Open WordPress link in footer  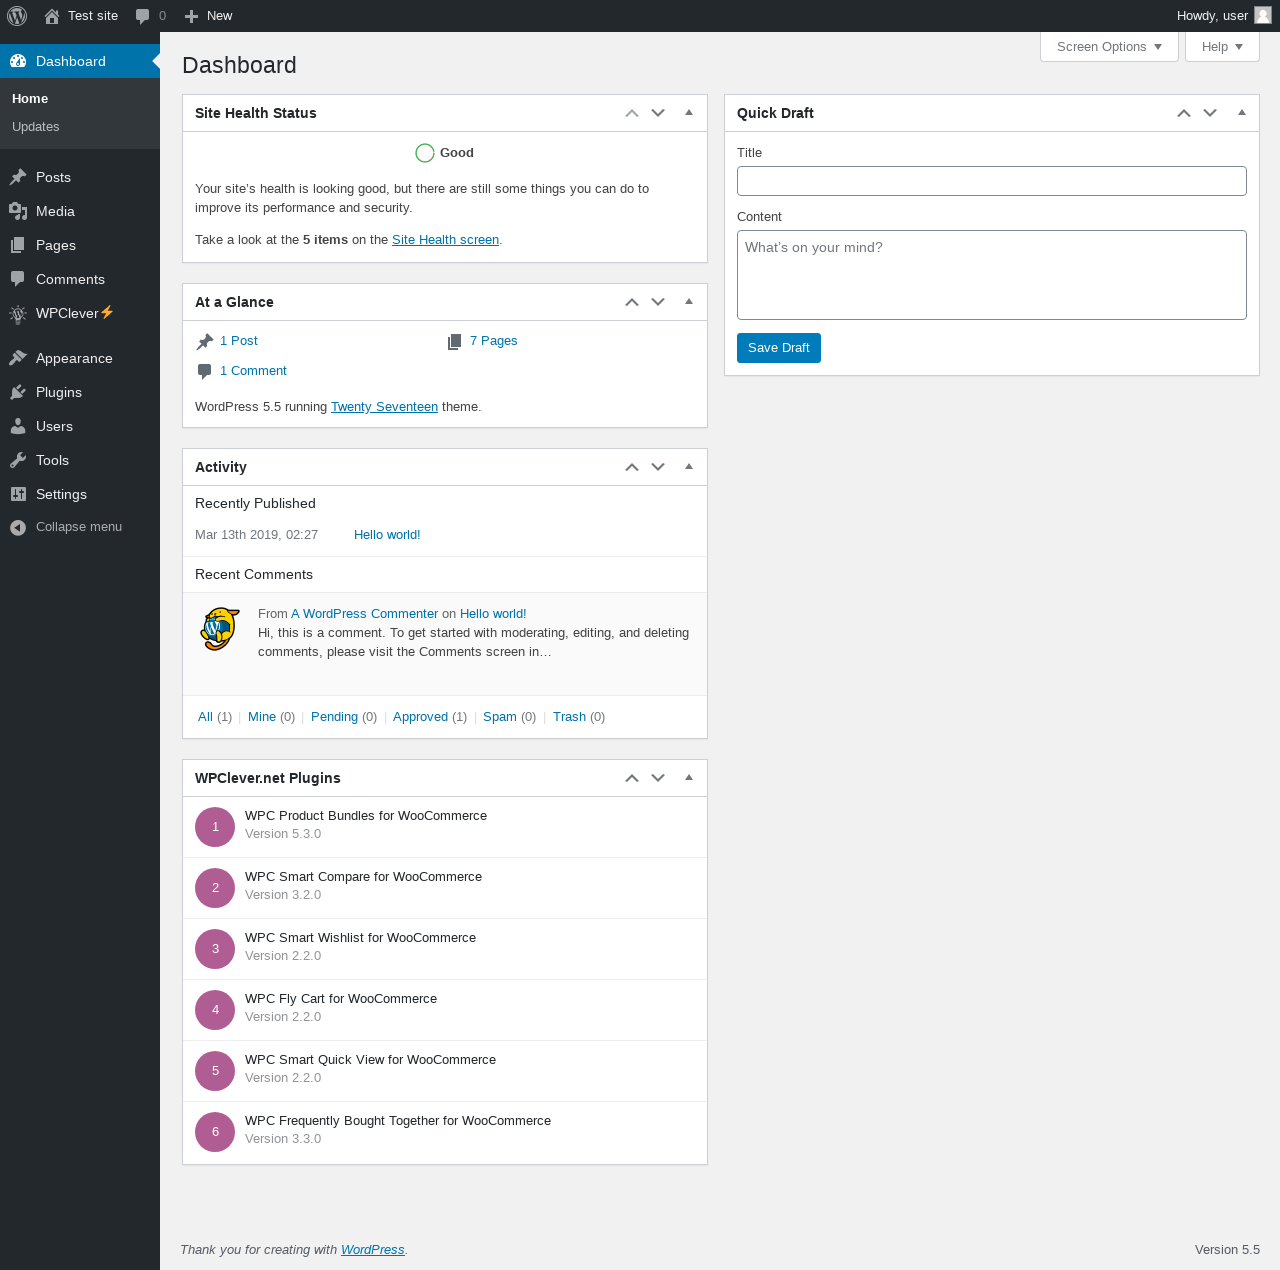click(x=372, y=1250)
